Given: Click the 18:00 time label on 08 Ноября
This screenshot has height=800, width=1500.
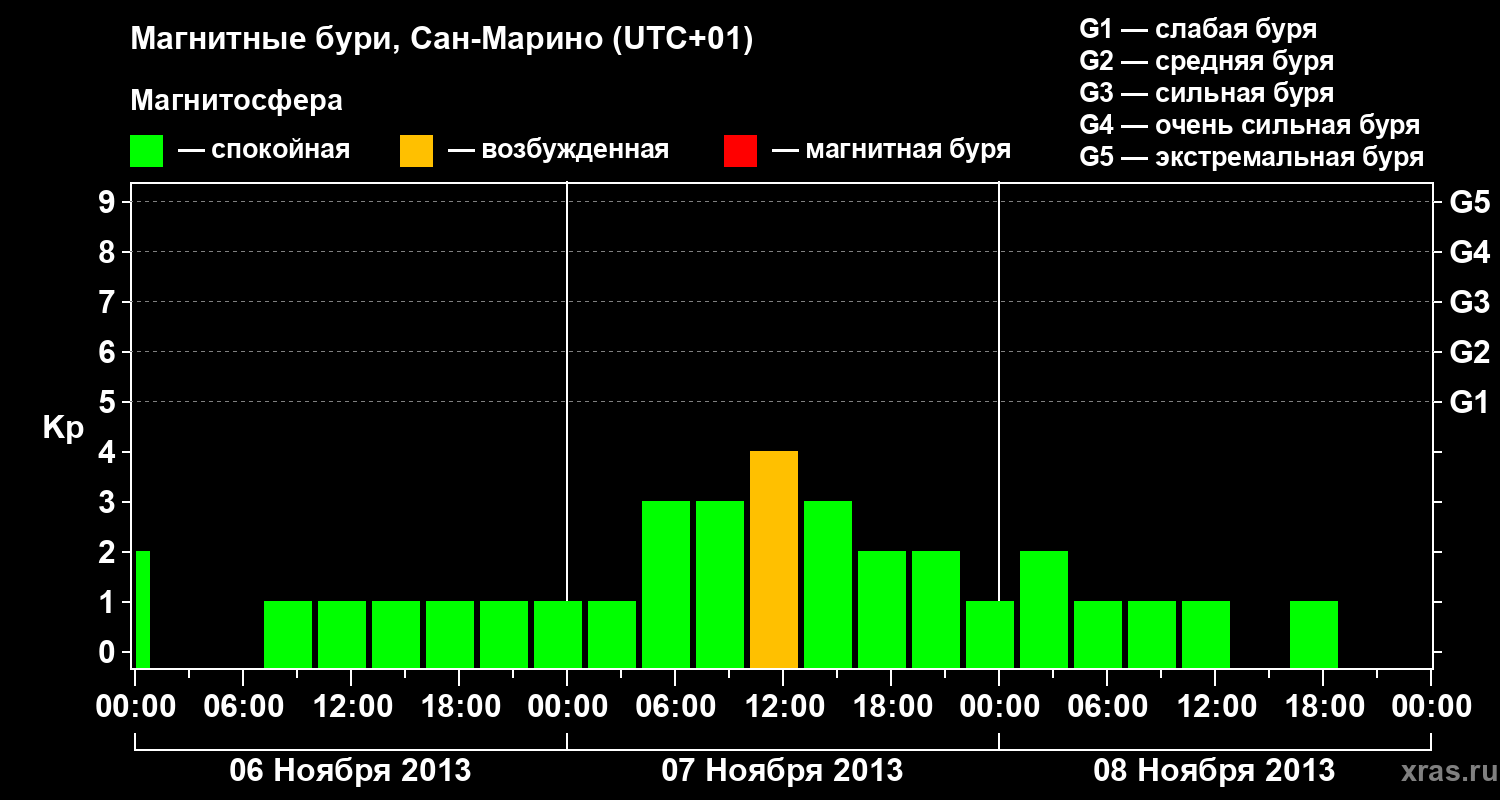Looking at the screenshot, I should [x=1323, y=706].
